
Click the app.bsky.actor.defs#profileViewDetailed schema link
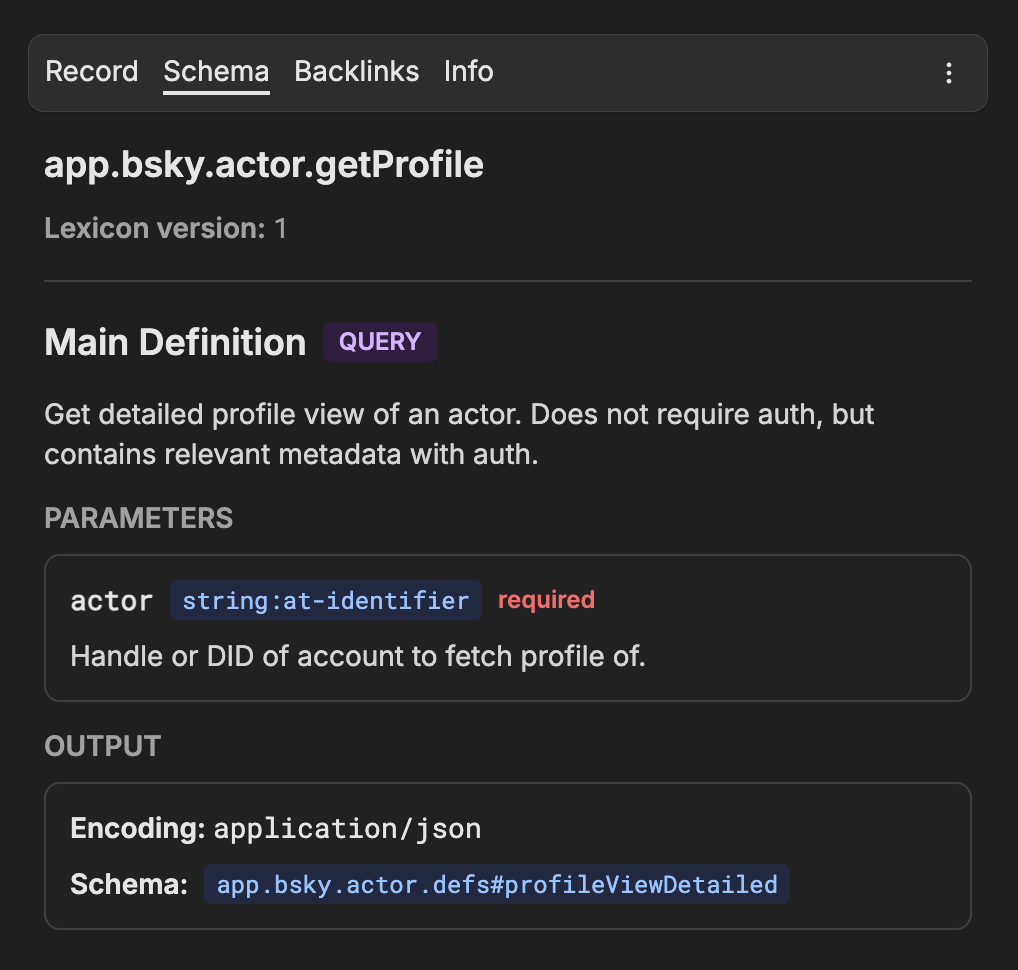[497, 885]
